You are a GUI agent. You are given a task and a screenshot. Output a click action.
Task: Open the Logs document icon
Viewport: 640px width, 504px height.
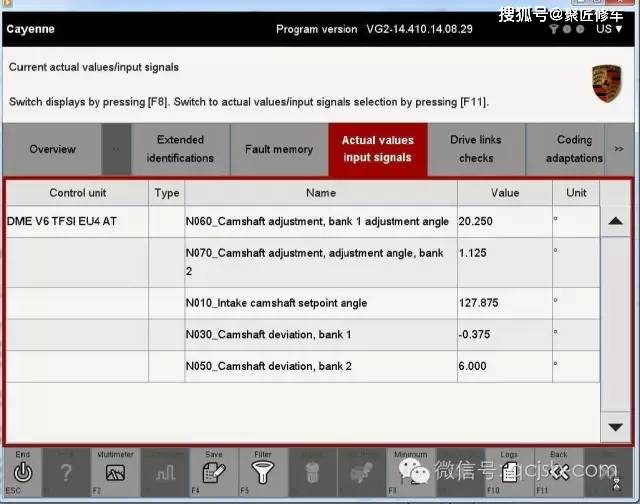509,472
